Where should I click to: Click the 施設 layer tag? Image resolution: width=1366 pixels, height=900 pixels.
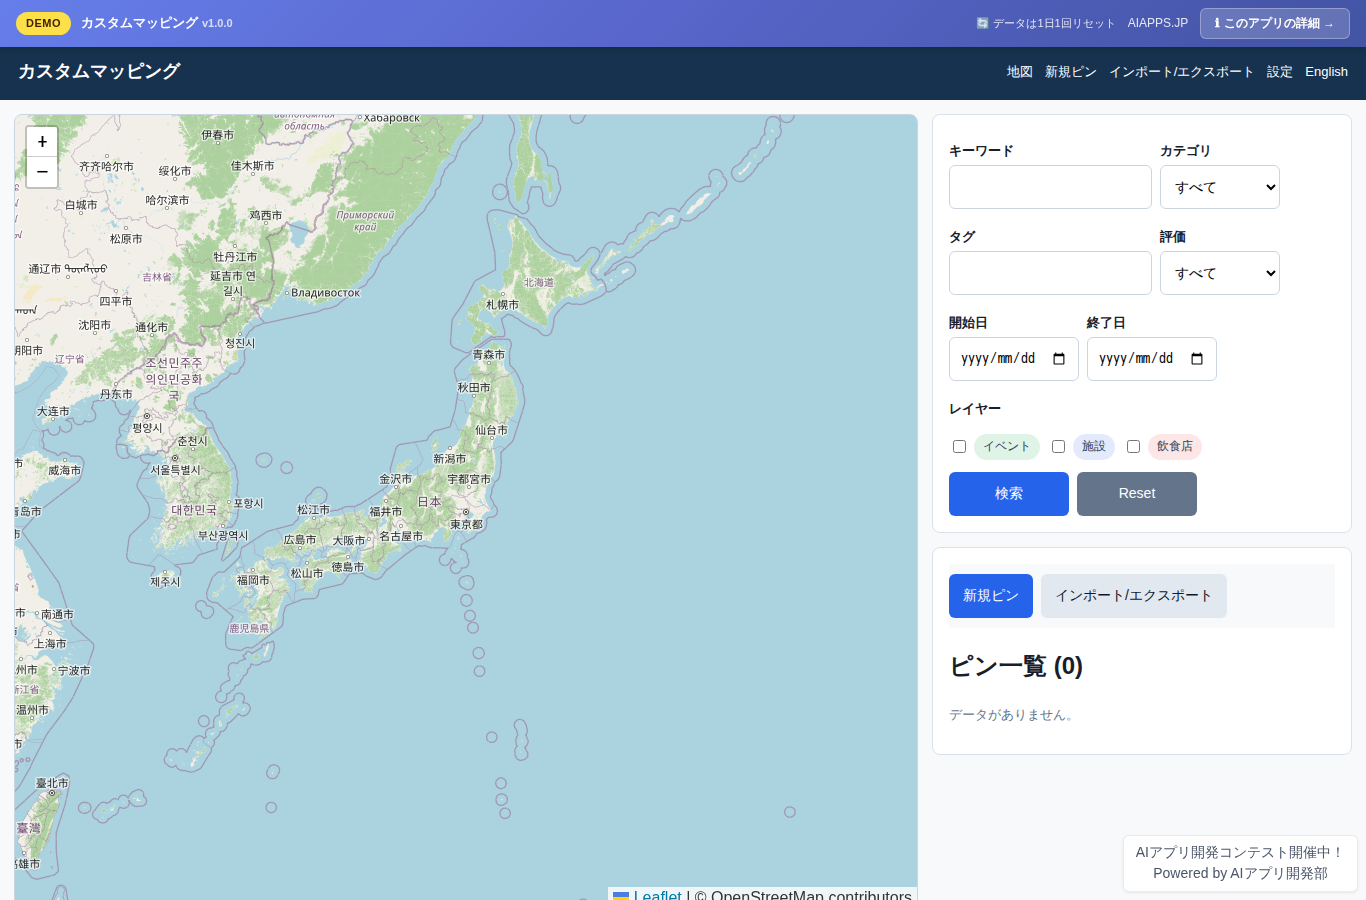(x=1094, y=447)
